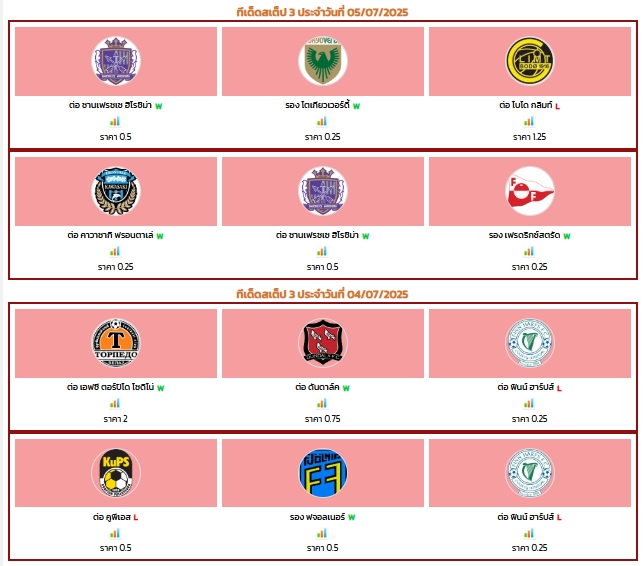Open the Kawasaki Frontale club crest
This screenshot has width=643, height=566.
pyautogui.click(x=116, y=191)
